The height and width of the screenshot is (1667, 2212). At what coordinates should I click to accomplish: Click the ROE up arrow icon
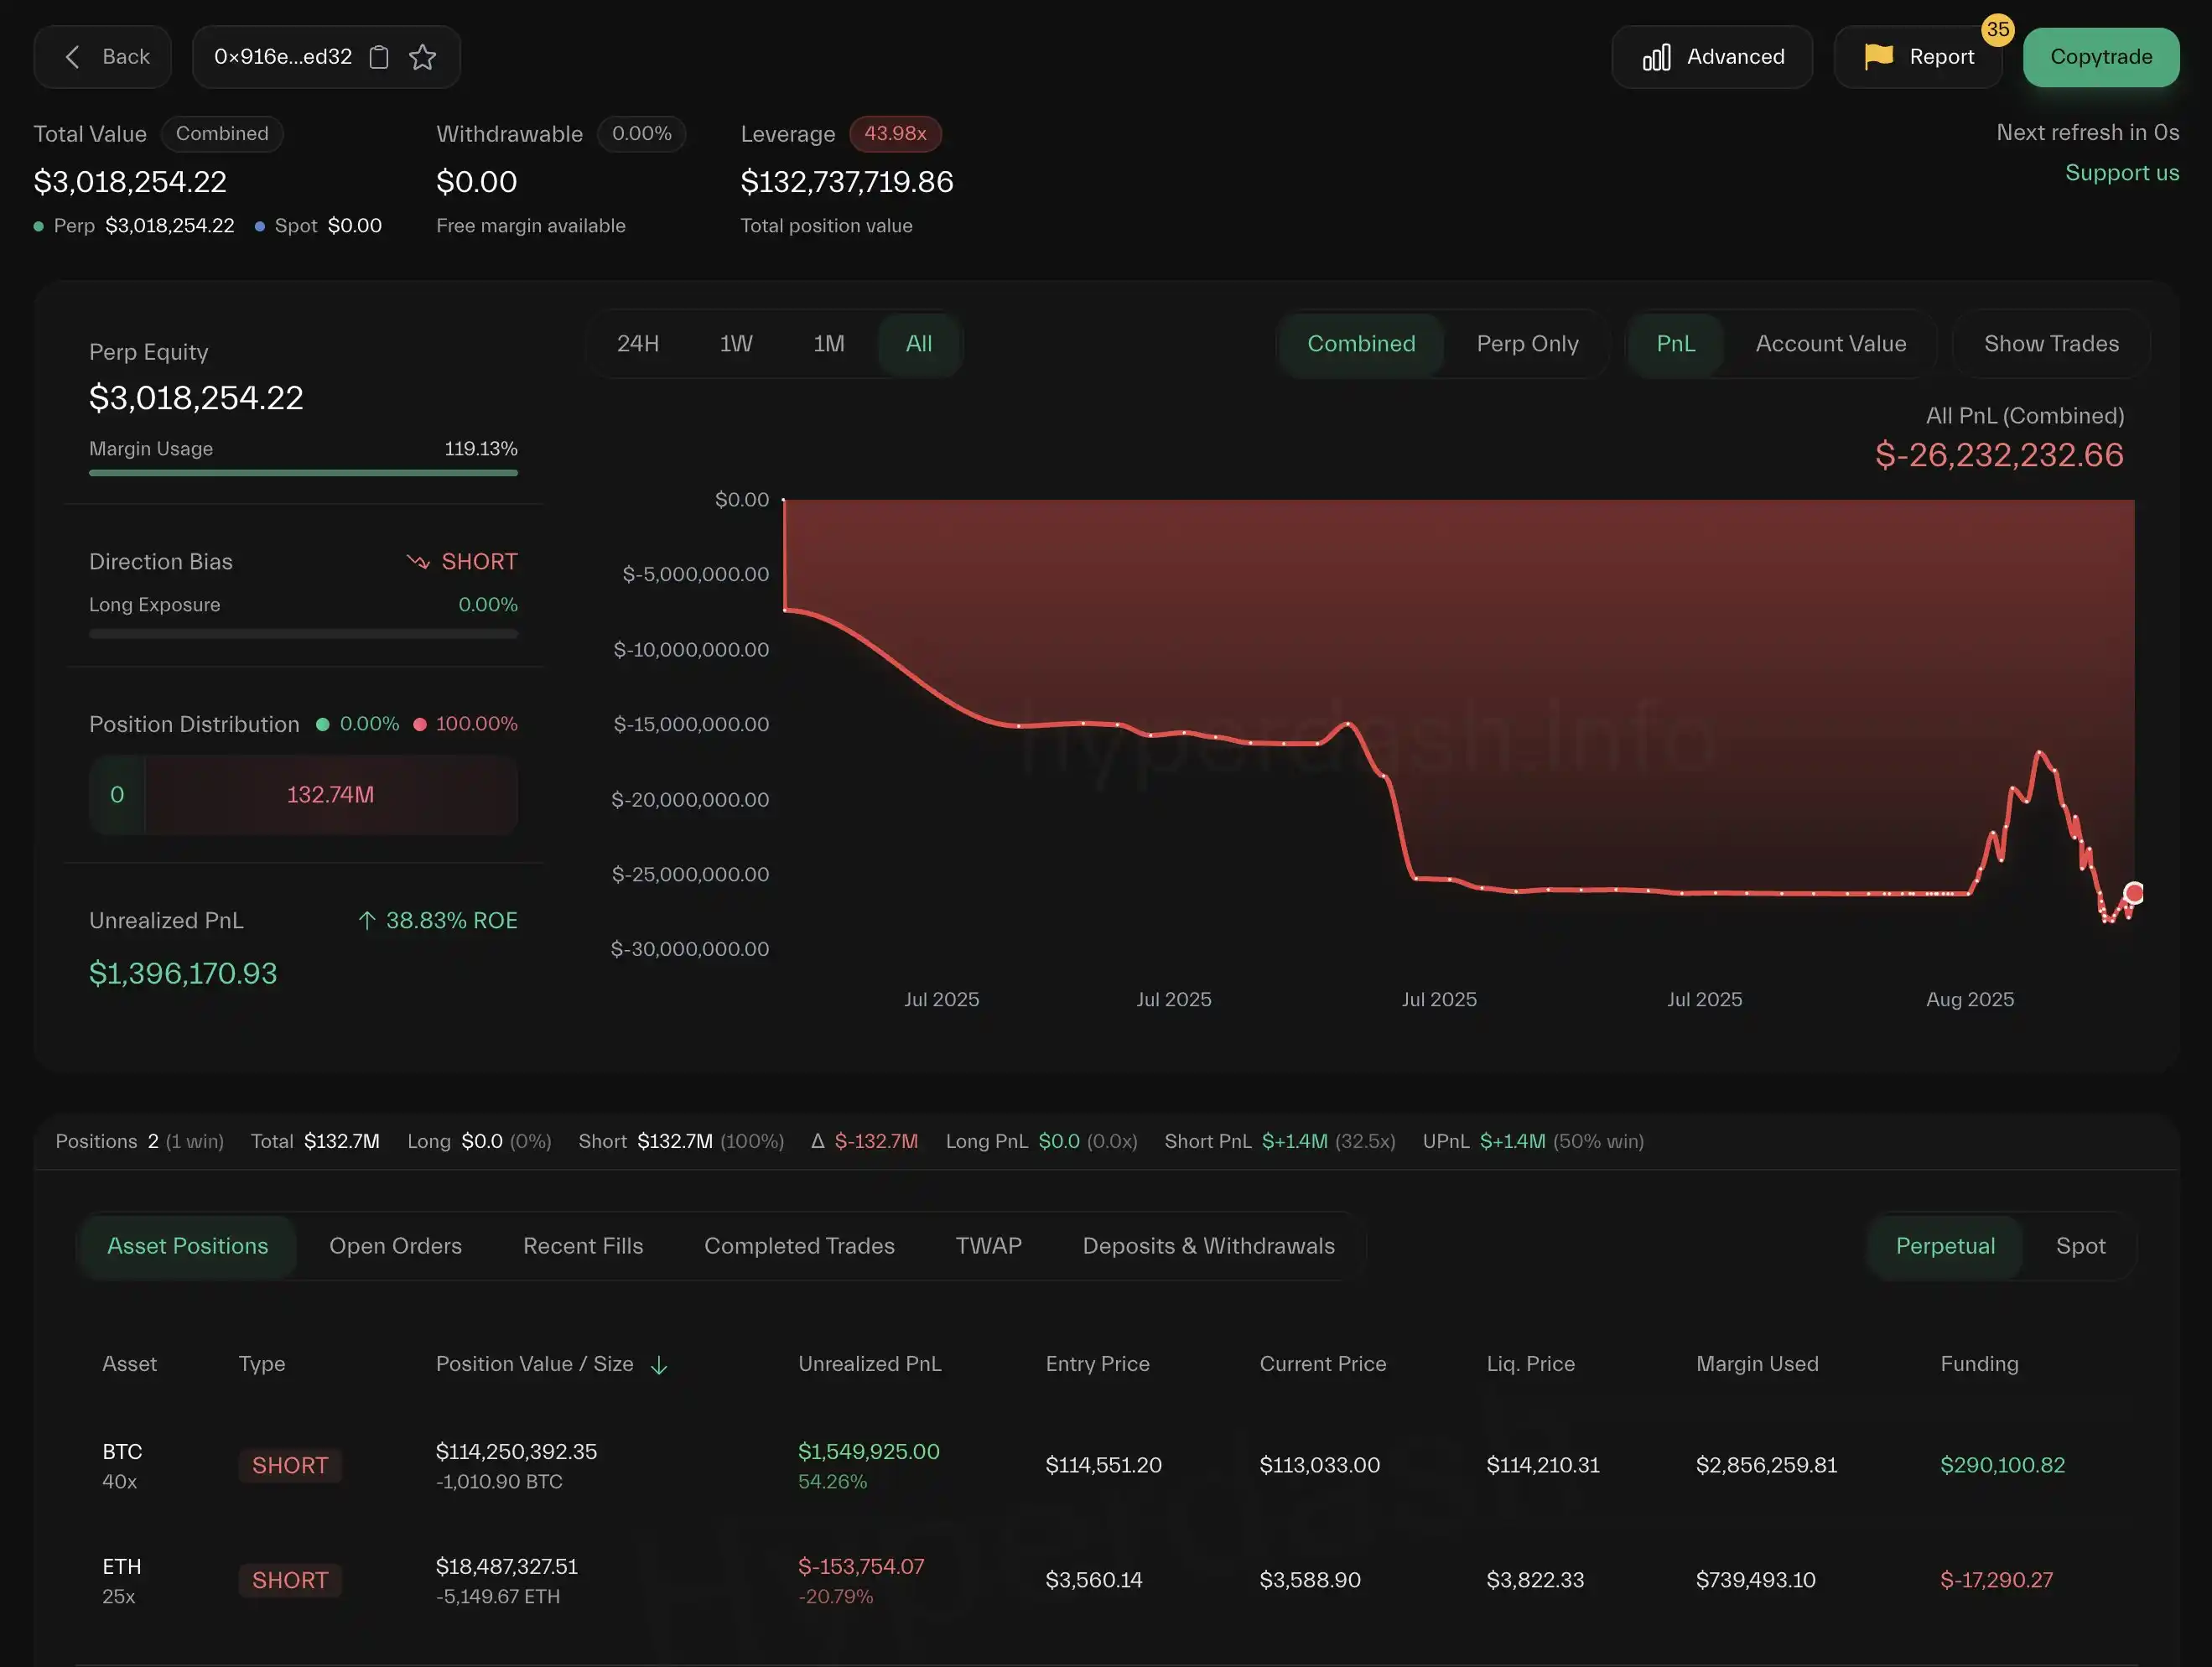click(367, 921)
